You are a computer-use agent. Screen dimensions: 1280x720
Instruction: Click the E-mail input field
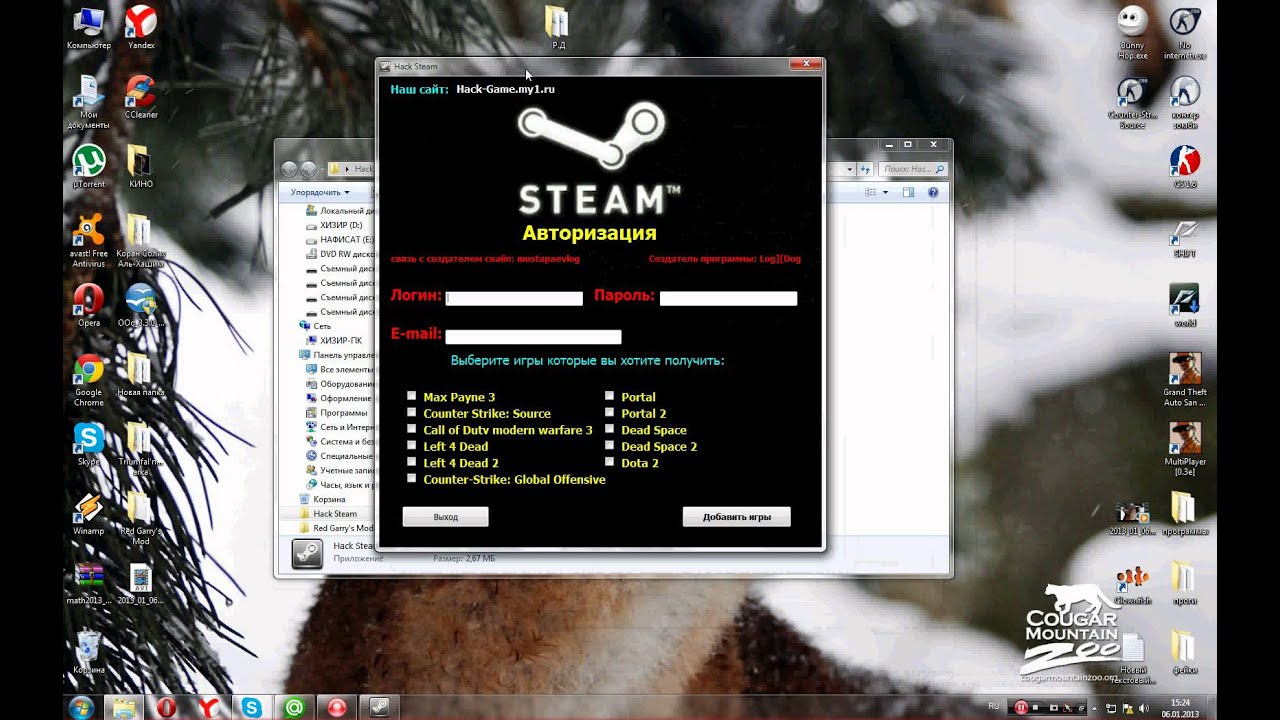coord(533,337)
